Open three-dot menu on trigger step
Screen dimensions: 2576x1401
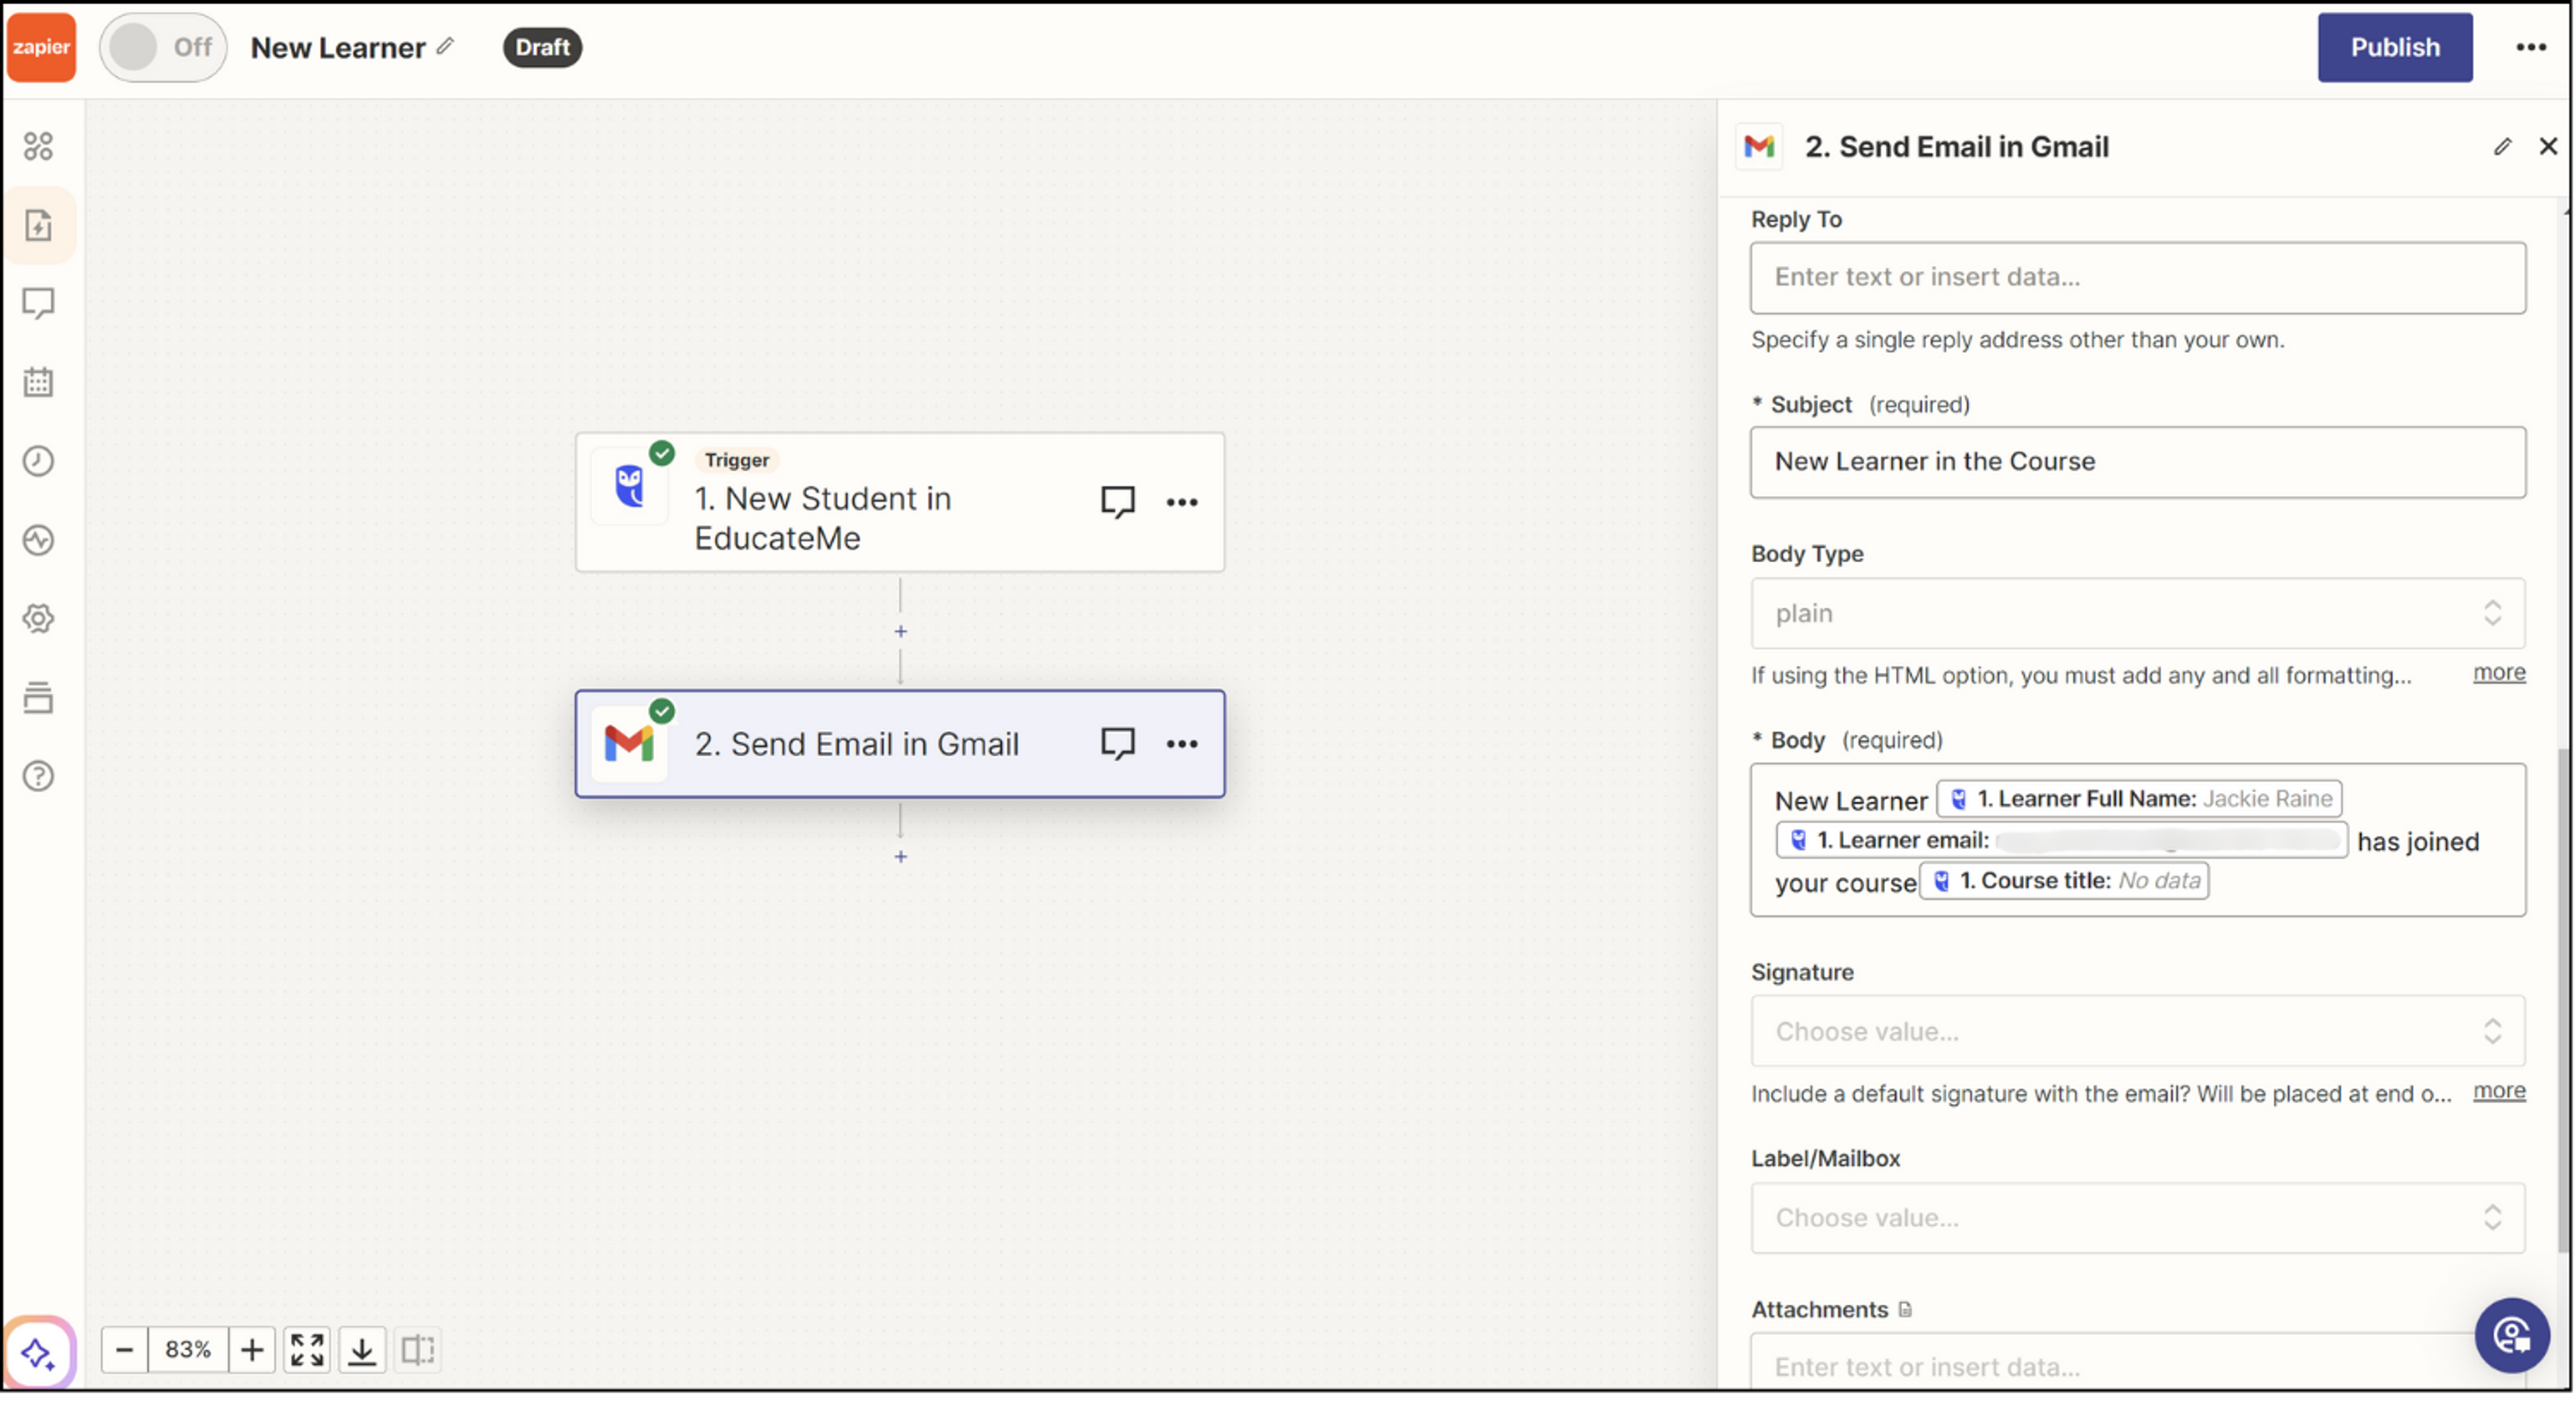(1182, 502)
